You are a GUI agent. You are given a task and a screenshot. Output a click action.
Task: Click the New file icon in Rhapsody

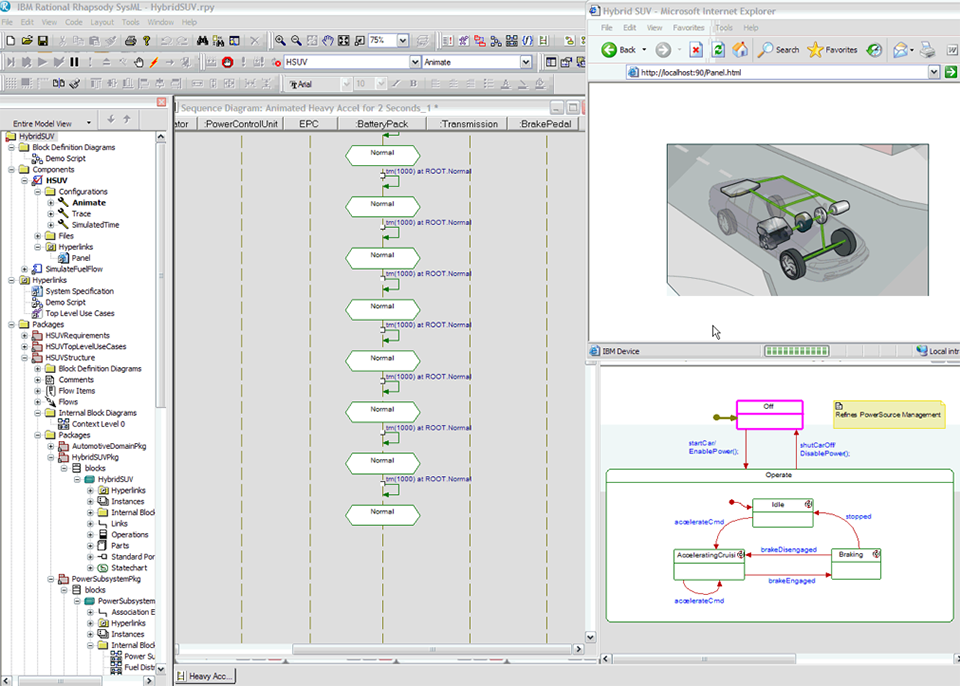(x=10, y=40)
